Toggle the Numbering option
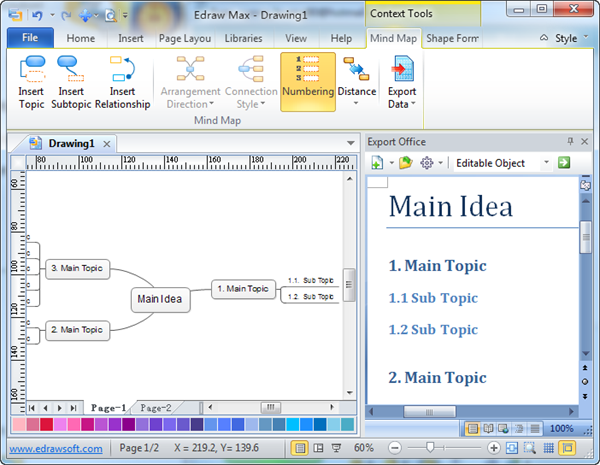 click(308, 80)
